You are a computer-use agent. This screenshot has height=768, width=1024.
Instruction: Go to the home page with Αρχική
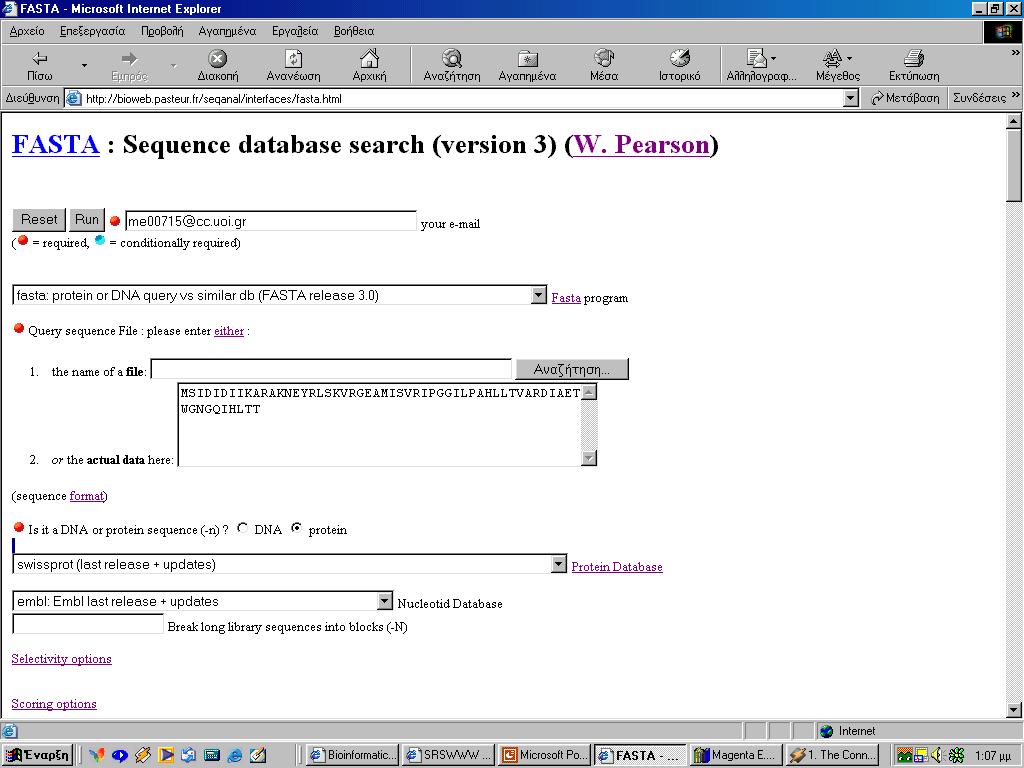(369, 66)
